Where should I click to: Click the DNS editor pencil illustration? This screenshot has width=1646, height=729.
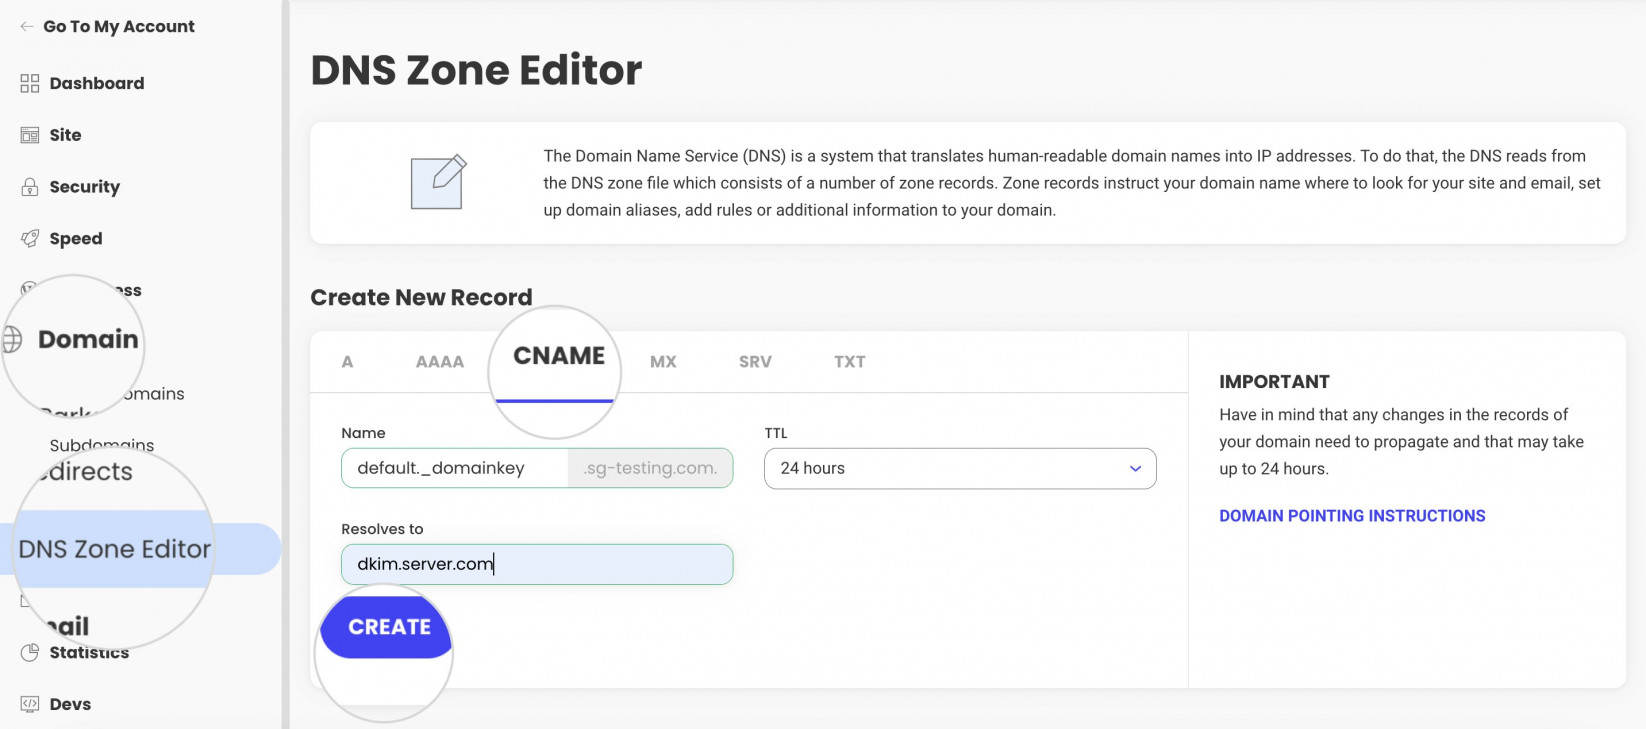[x=439, y=182]
